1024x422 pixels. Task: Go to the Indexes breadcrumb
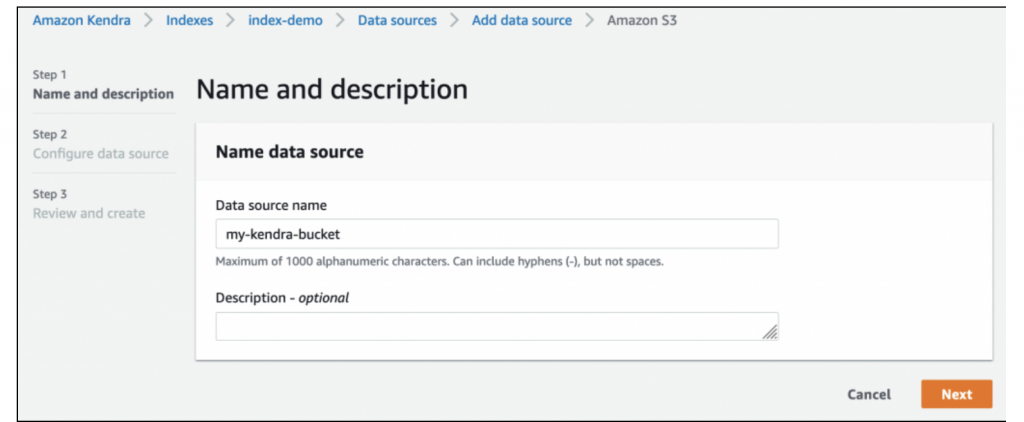point(189,20)
